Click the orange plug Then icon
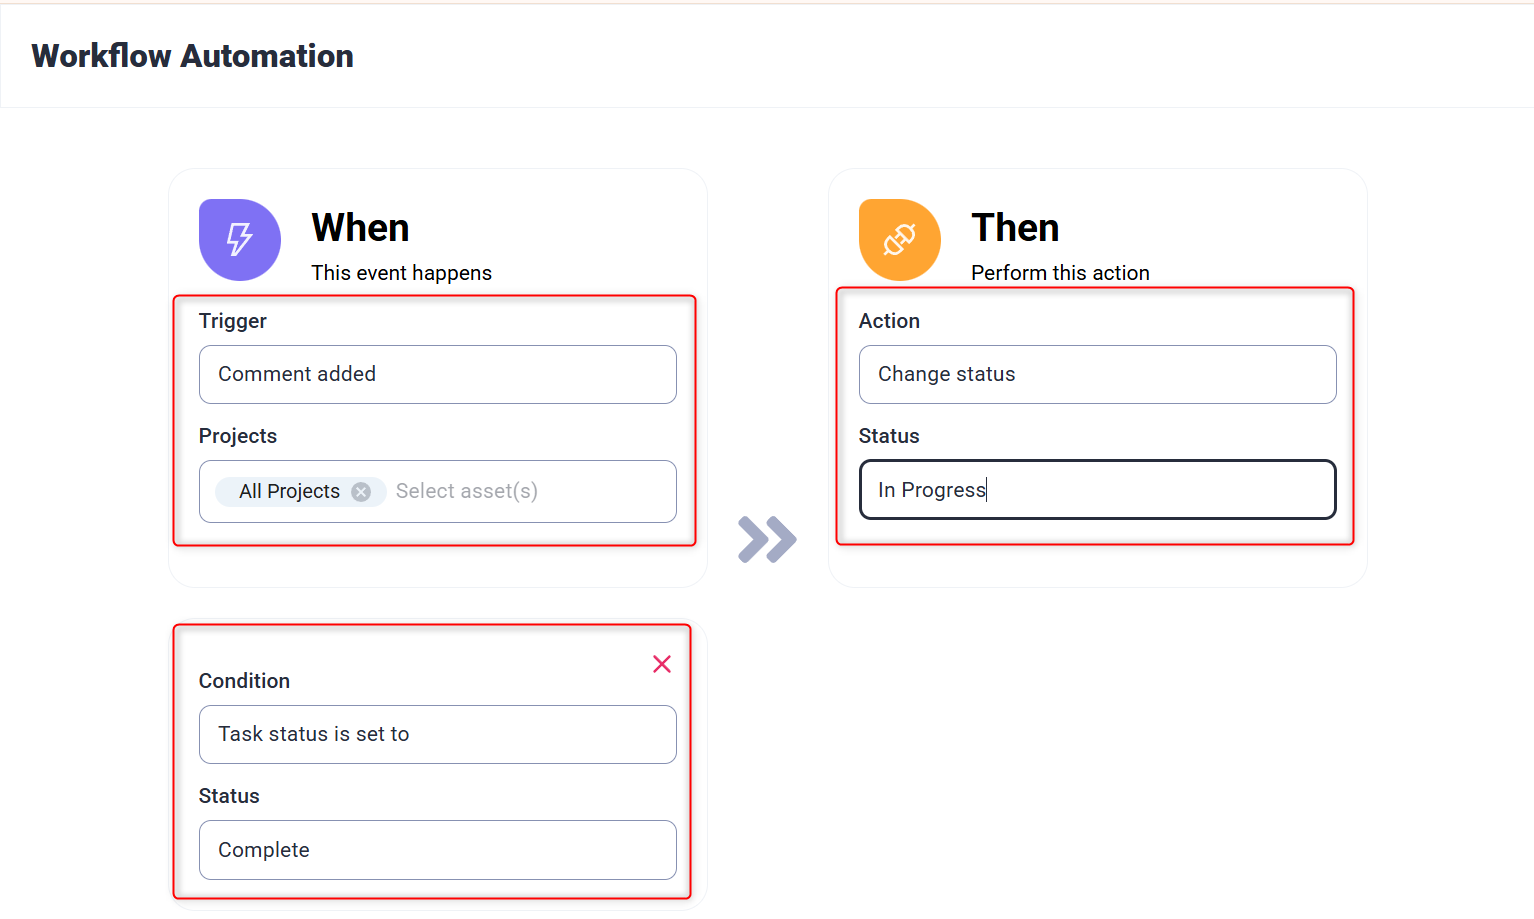Viewport: 1534px width, 919px height. [900, 240]
